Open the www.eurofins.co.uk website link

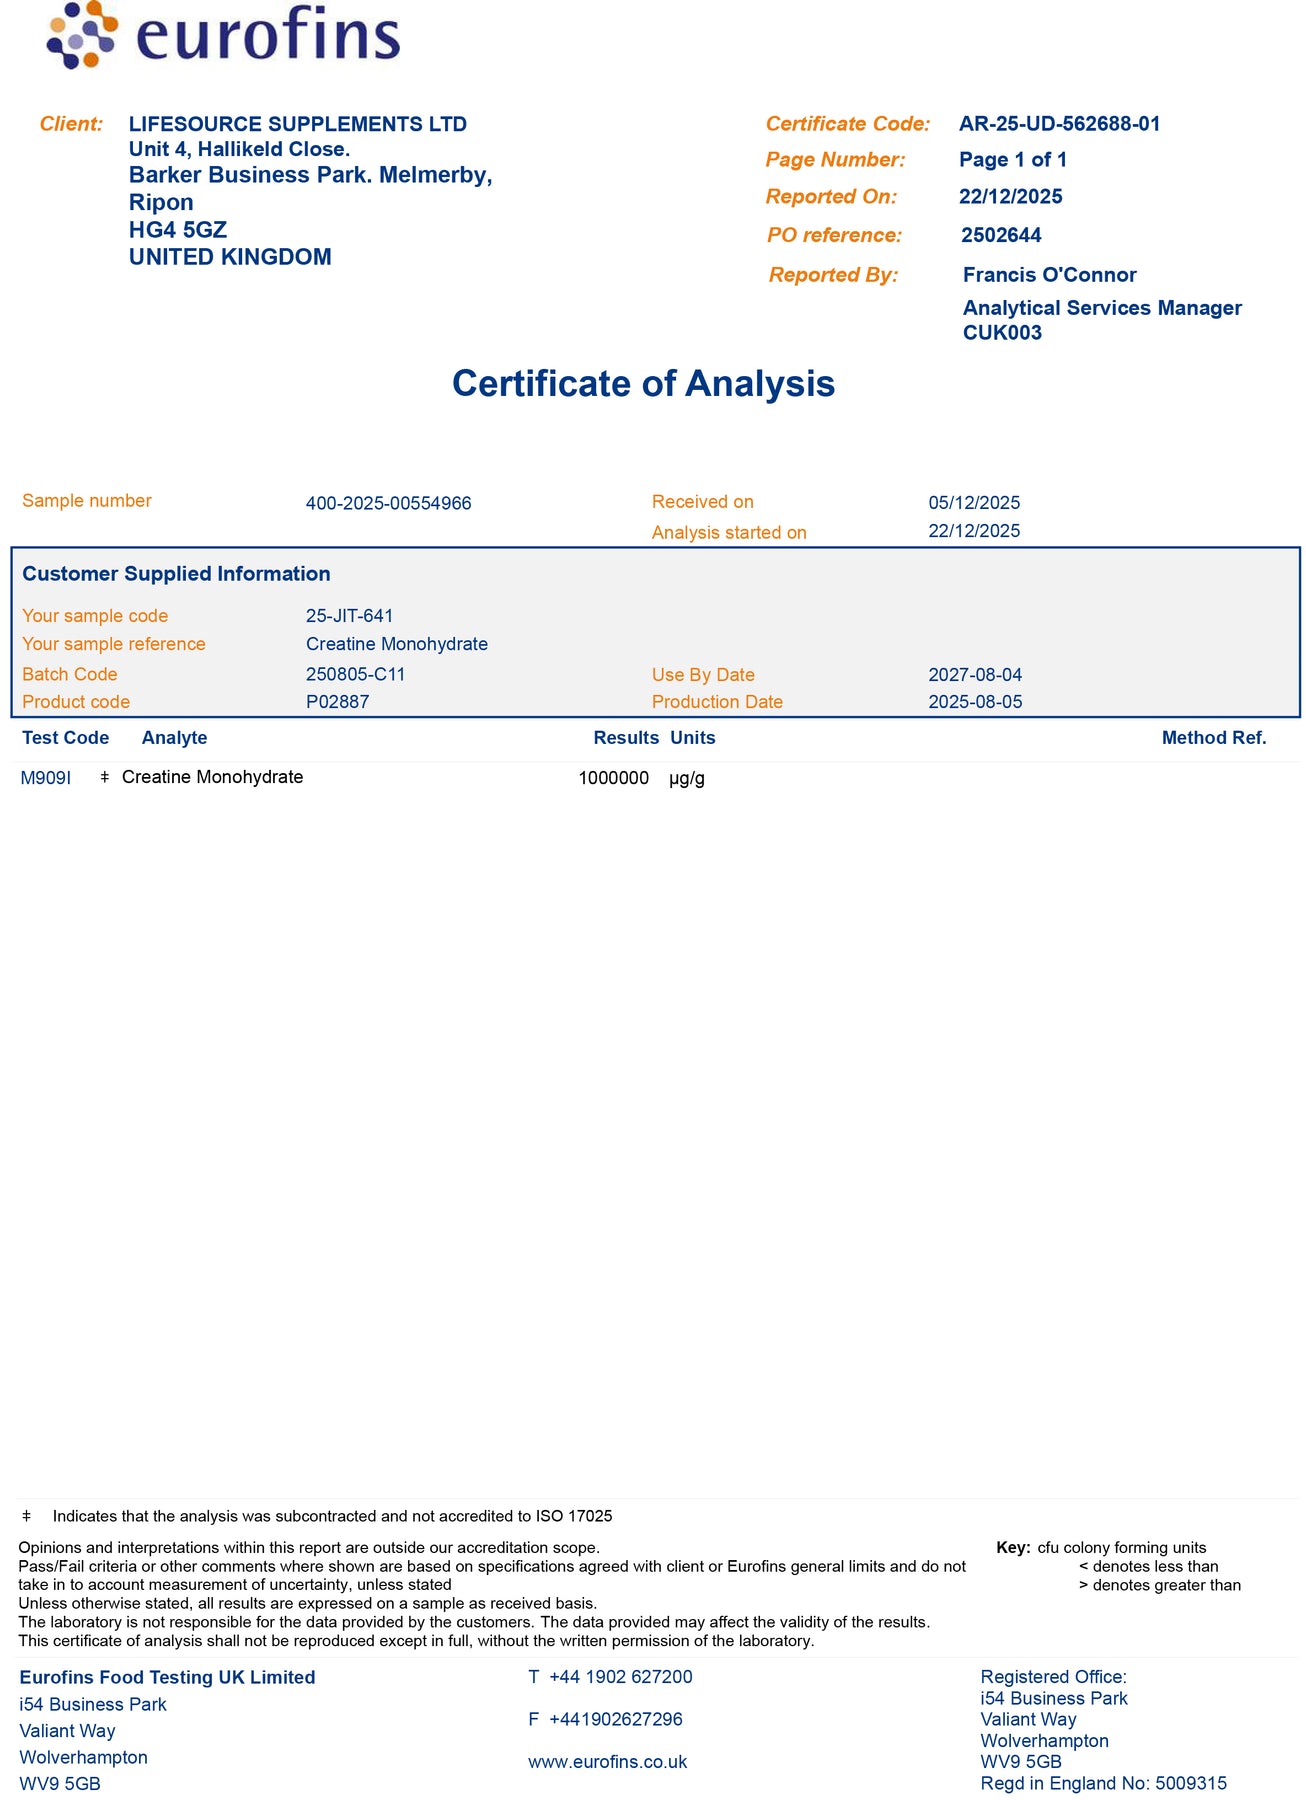(x=607, y=1762)
